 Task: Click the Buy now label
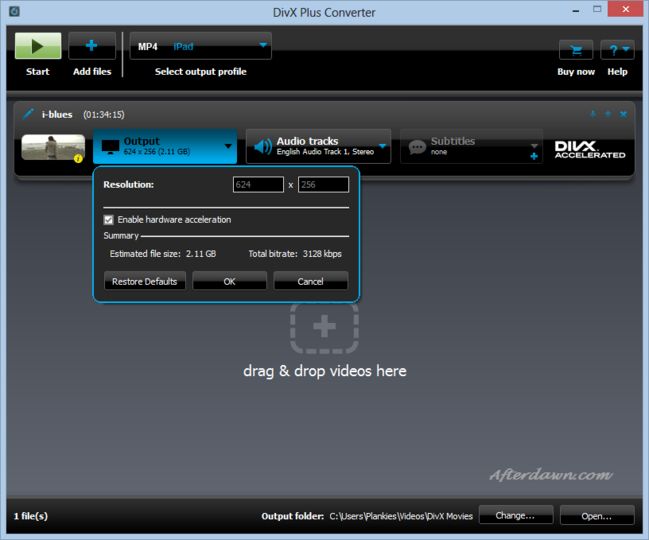[576, 72]
